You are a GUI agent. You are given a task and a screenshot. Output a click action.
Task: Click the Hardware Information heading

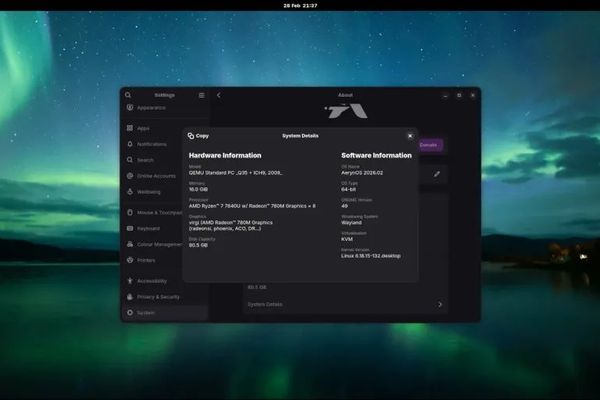[x=225, y=155]
